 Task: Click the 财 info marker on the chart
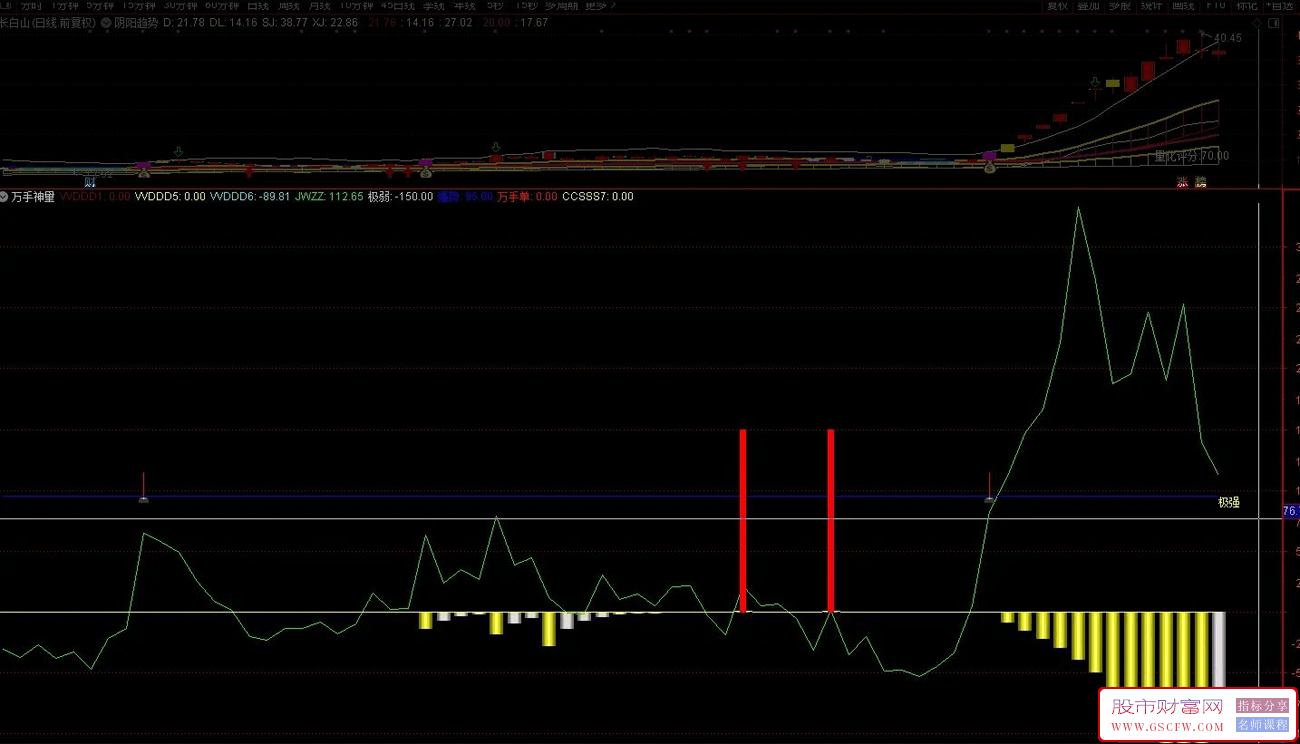90,181
